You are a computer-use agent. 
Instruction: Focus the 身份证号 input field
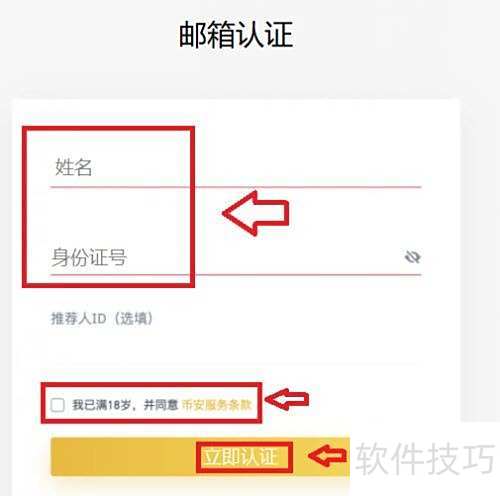coord(236,257)
